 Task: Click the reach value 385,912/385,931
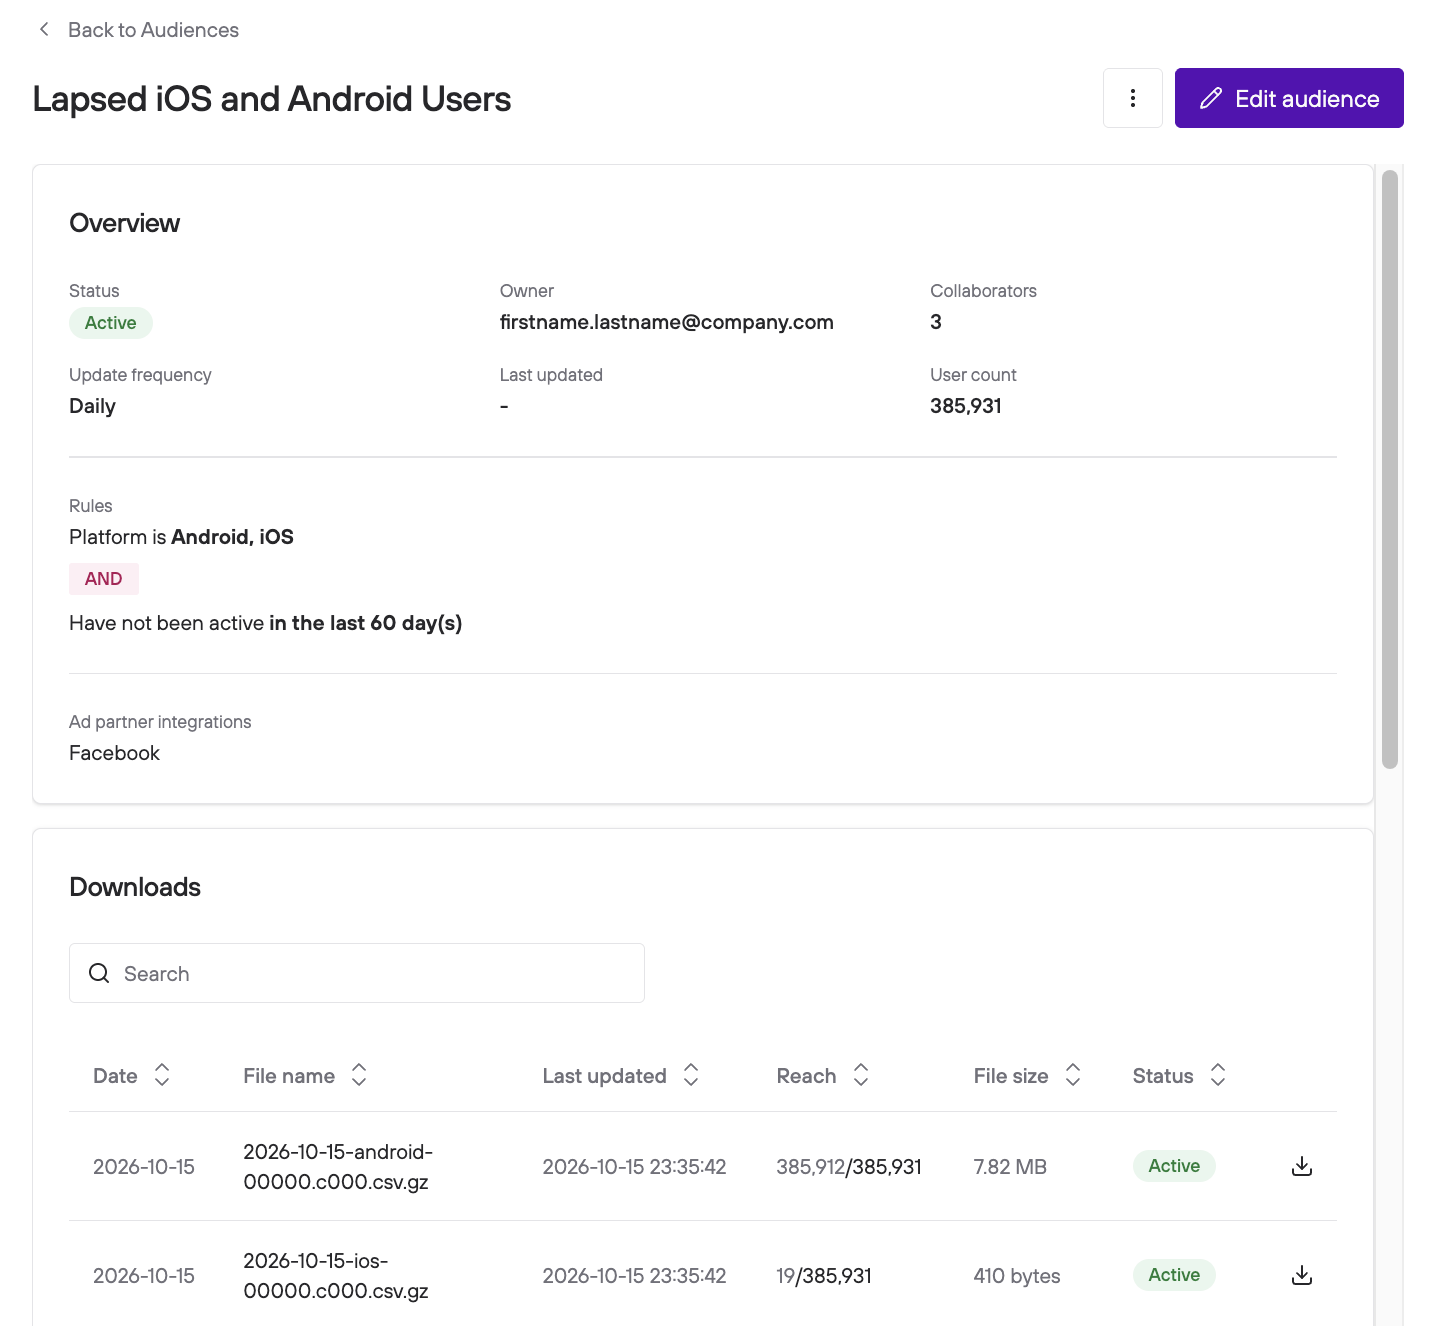[x=849, y=1166]
